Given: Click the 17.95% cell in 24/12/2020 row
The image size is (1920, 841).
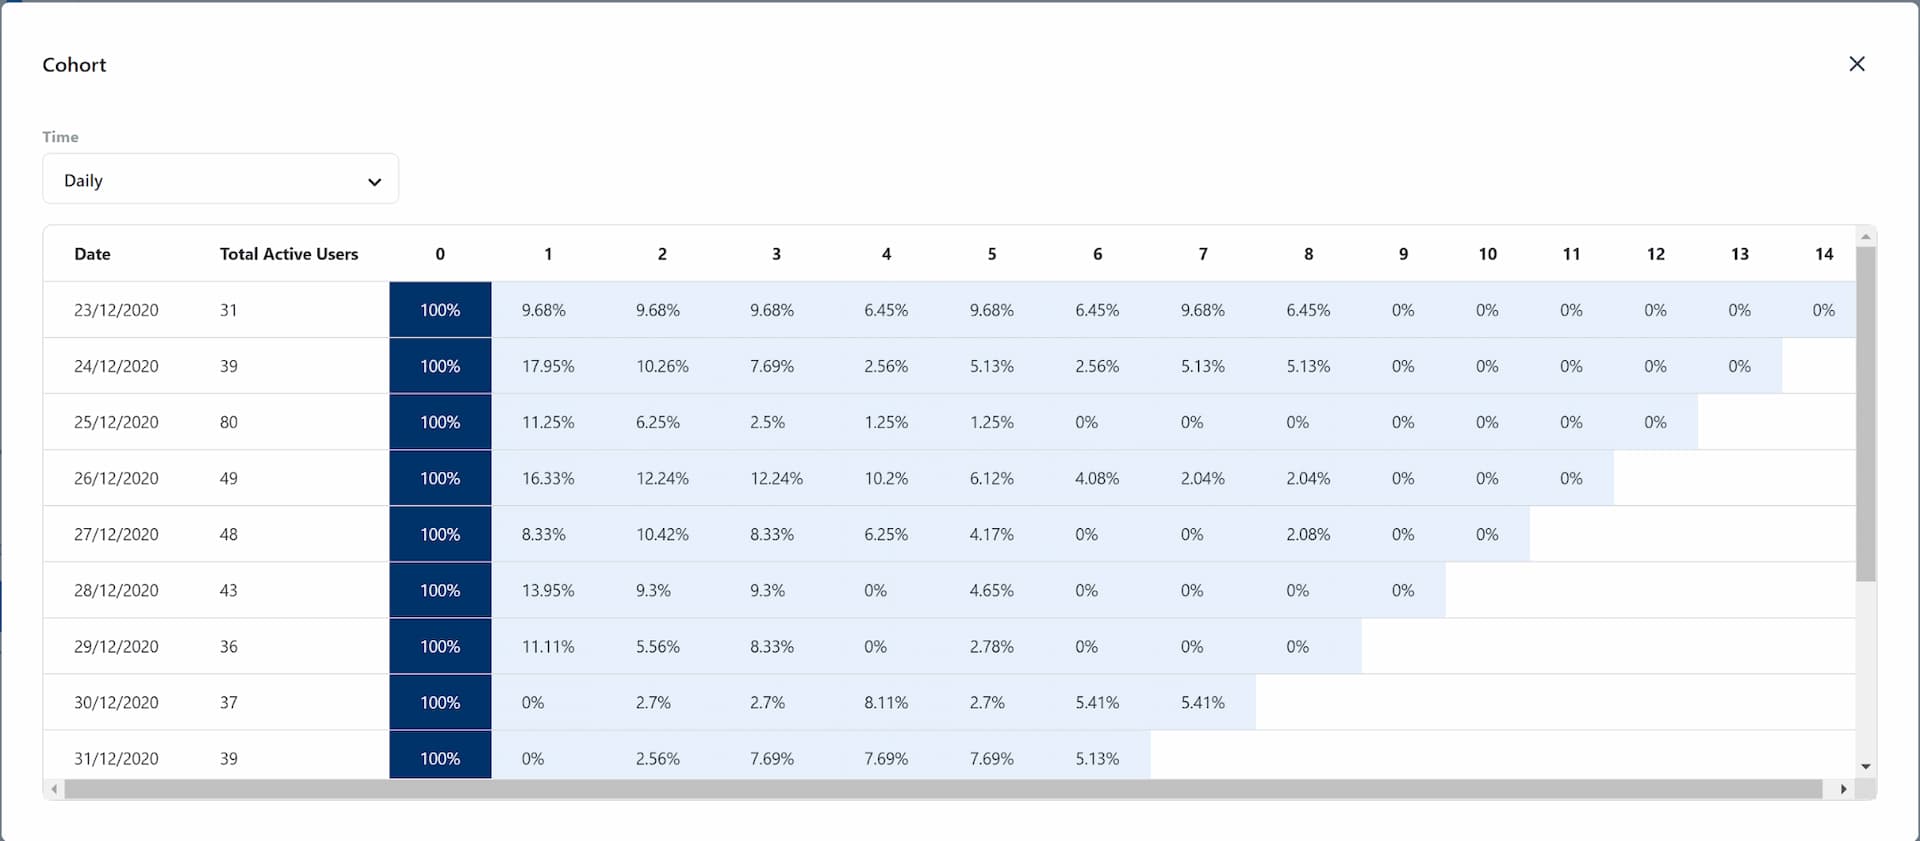Looking at the screenshot, I should [x=548, y=366].
